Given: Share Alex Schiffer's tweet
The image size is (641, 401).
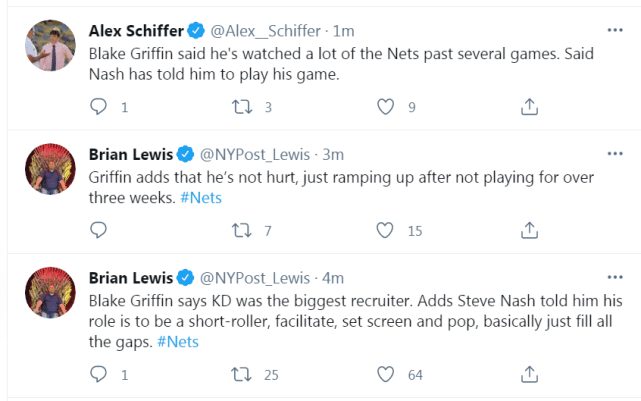Looking at the screenshot, I should point(530,106).
